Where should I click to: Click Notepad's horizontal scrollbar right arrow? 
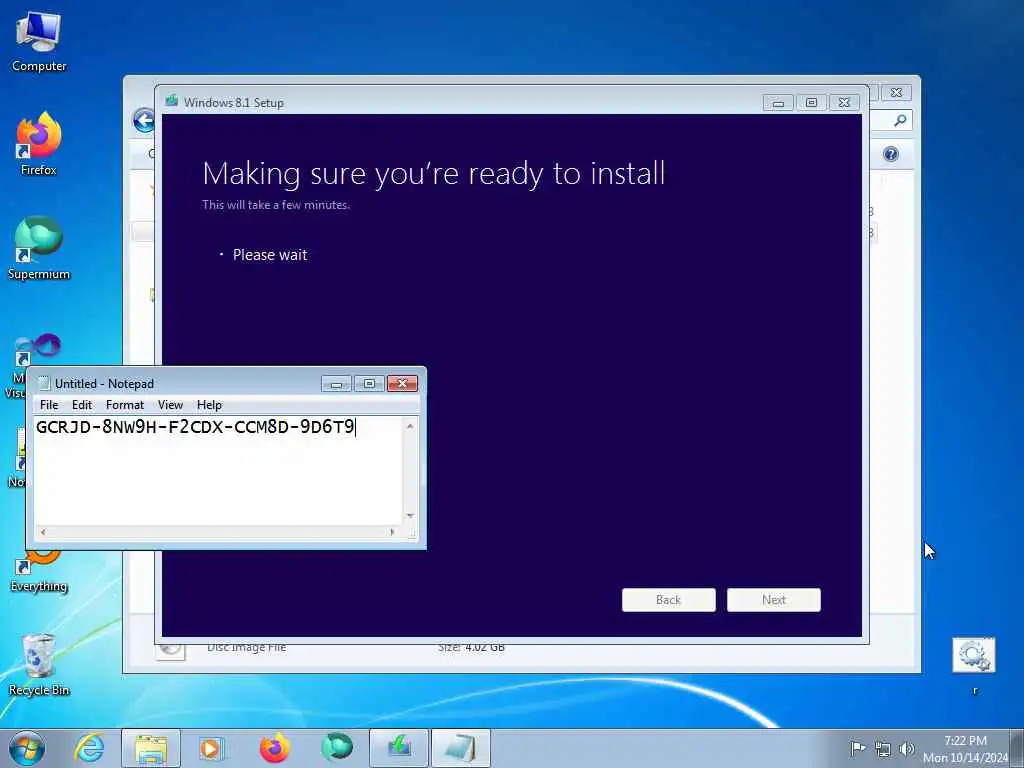[x=392, y=532]
